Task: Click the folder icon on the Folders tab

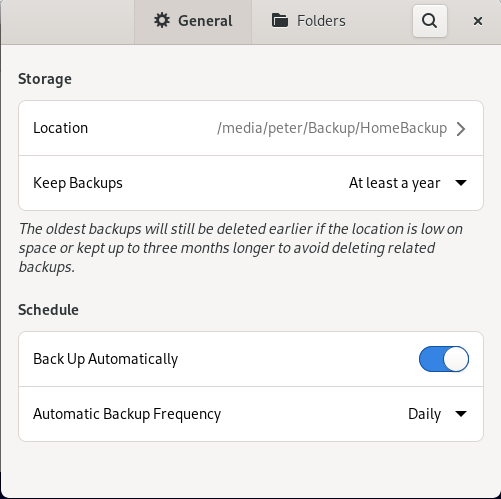Action: point(280,21)
